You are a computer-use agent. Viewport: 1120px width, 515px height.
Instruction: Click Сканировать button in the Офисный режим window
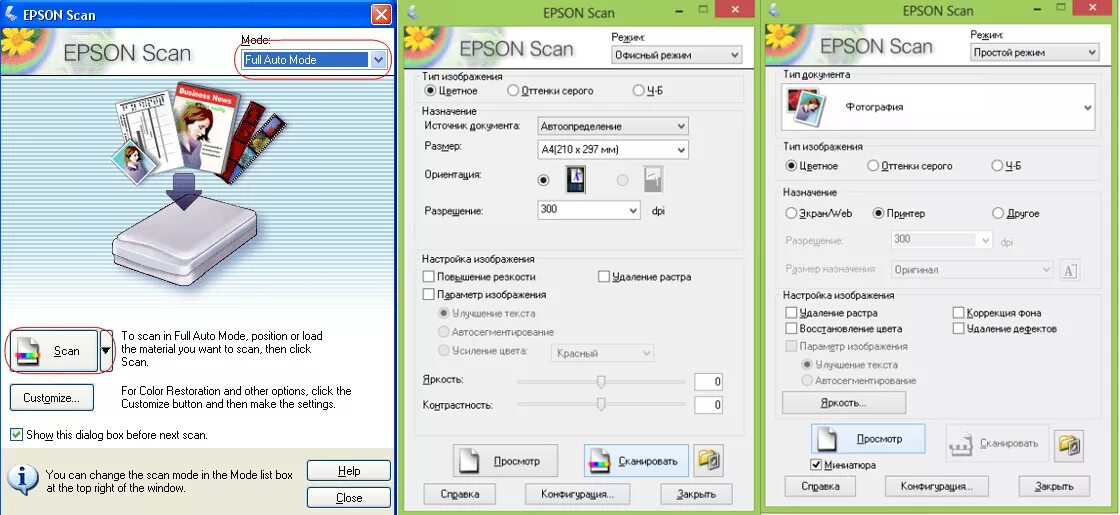pos(636,461)
